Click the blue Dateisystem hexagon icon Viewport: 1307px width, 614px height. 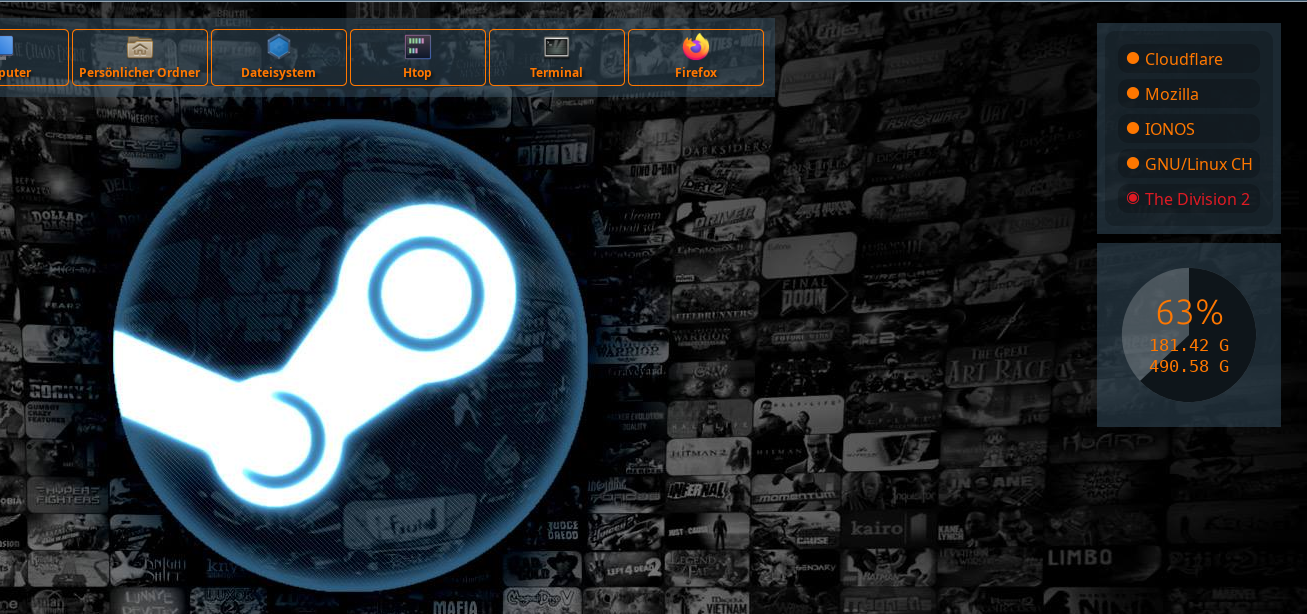[278, 47]
